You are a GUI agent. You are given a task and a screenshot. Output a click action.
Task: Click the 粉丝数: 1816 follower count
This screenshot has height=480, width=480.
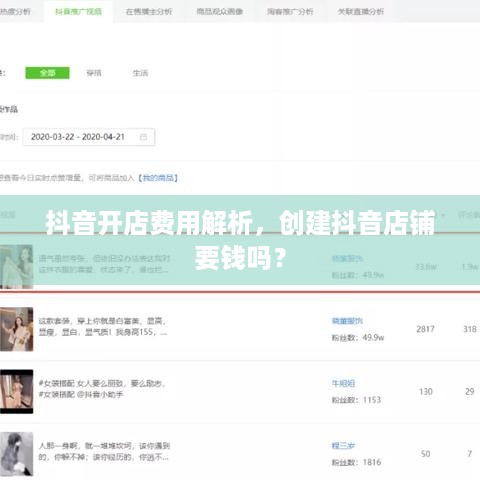pyautogui.click(x=356, y=462)
